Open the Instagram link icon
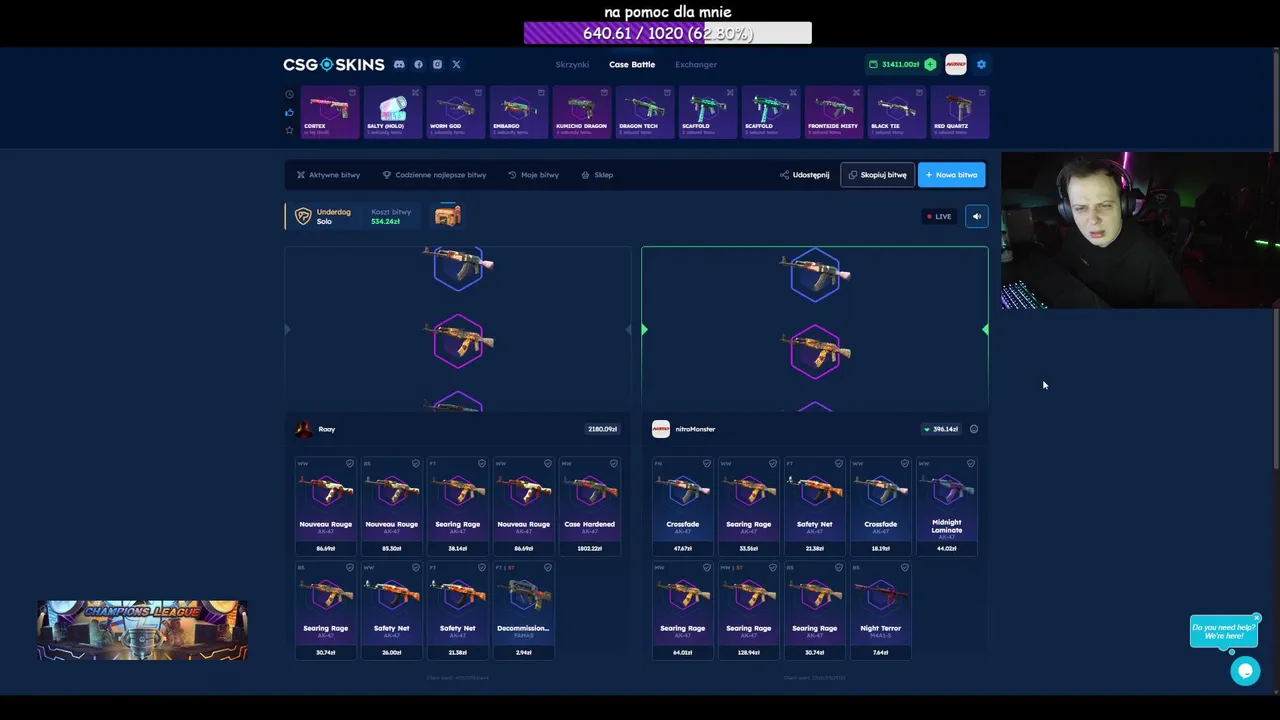The image size is (1280, 720). (437, 64)
